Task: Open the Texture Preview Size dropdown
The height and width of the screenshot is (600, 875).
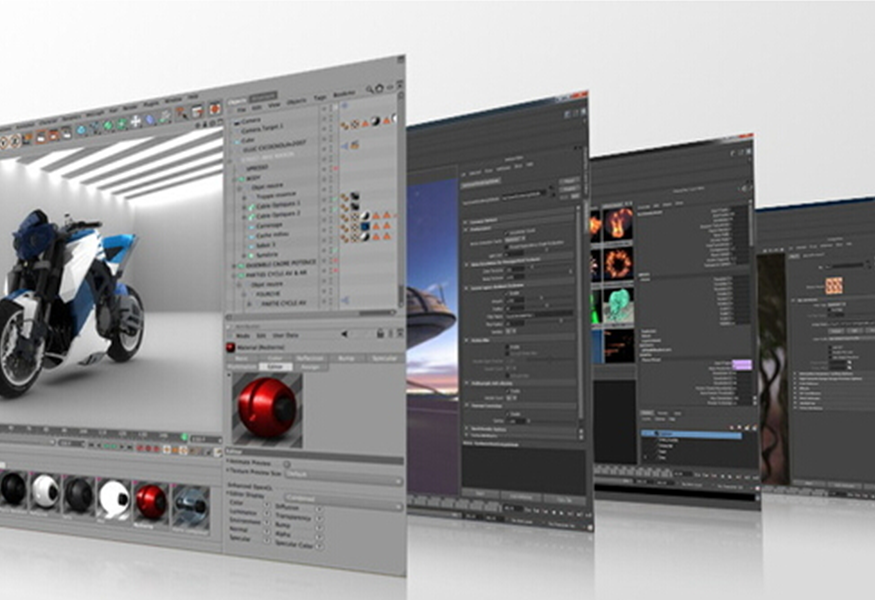Action: (x=343, y=476)
